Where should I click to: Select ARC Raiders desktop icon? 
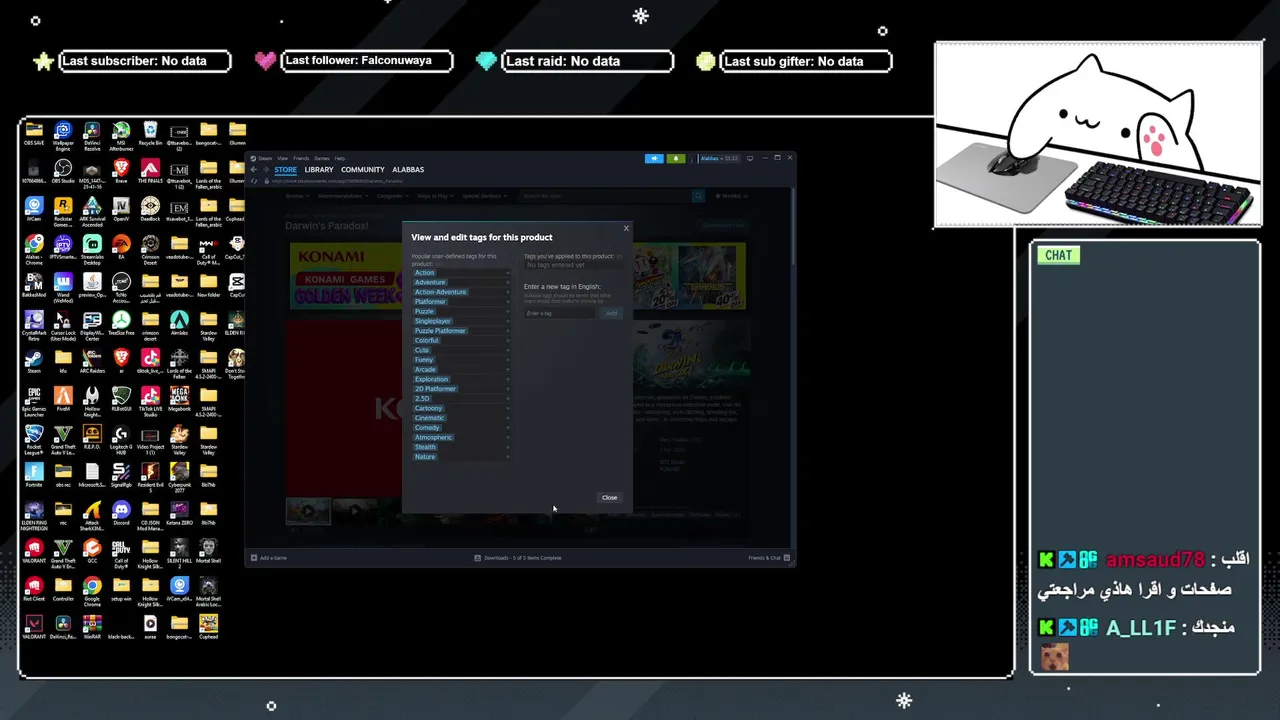click(92, 362)
